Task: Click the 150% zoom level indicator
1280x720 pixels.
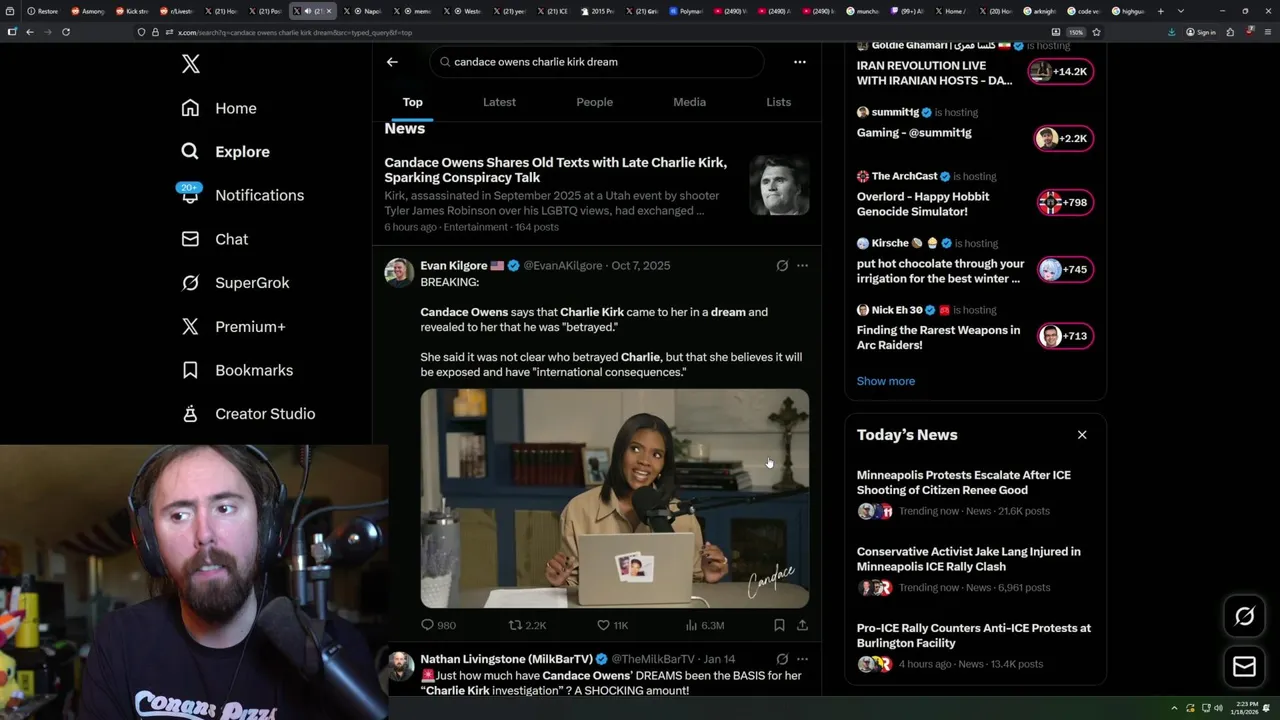Action: (x=1076, y=32)
